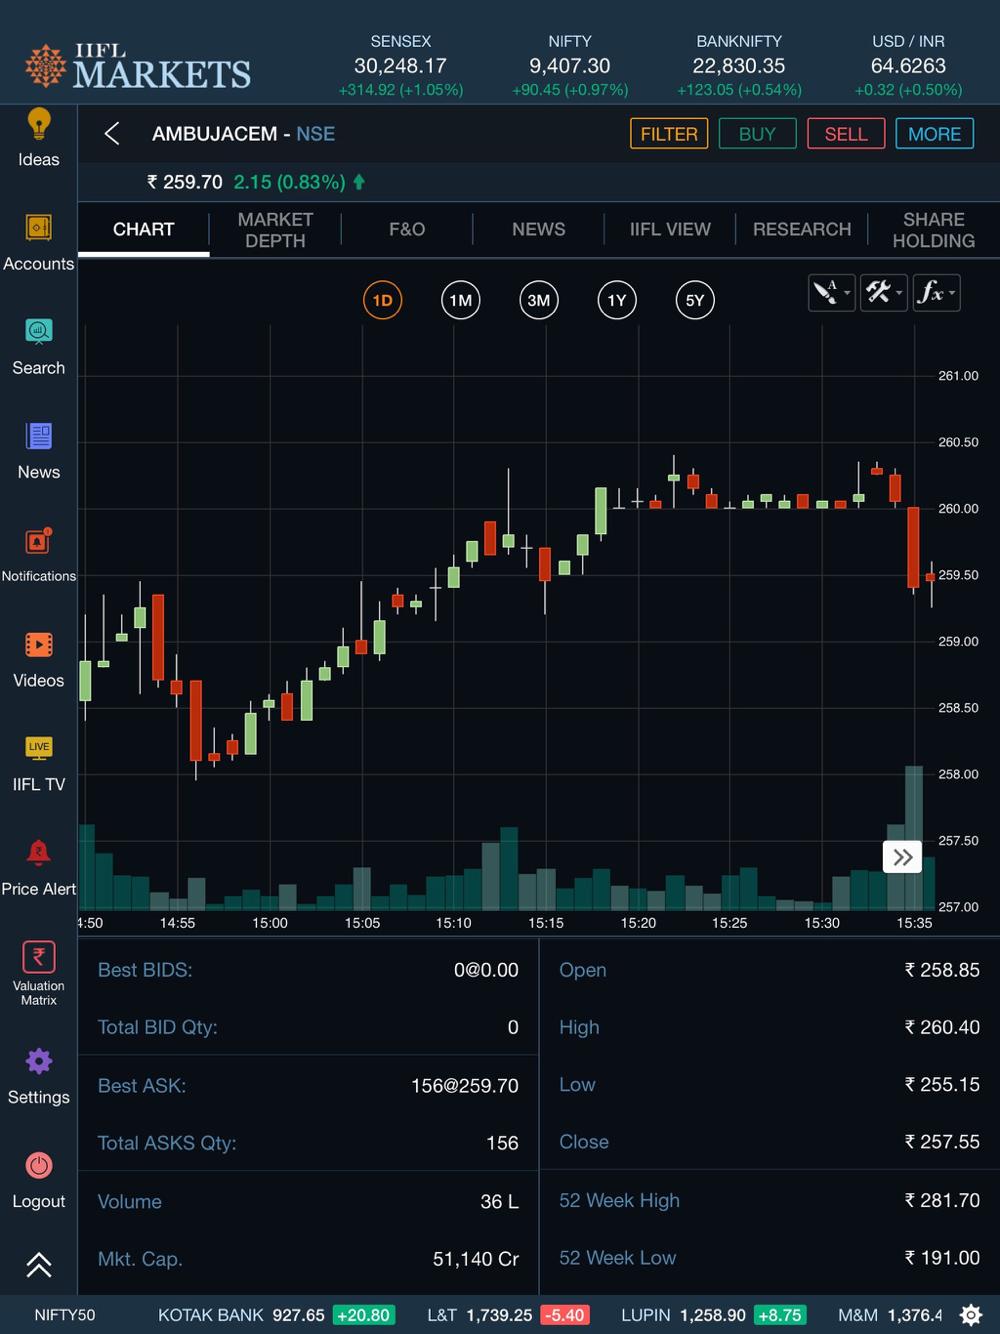
Task: Tap the Volume 36 L value
Action: 499,1202
